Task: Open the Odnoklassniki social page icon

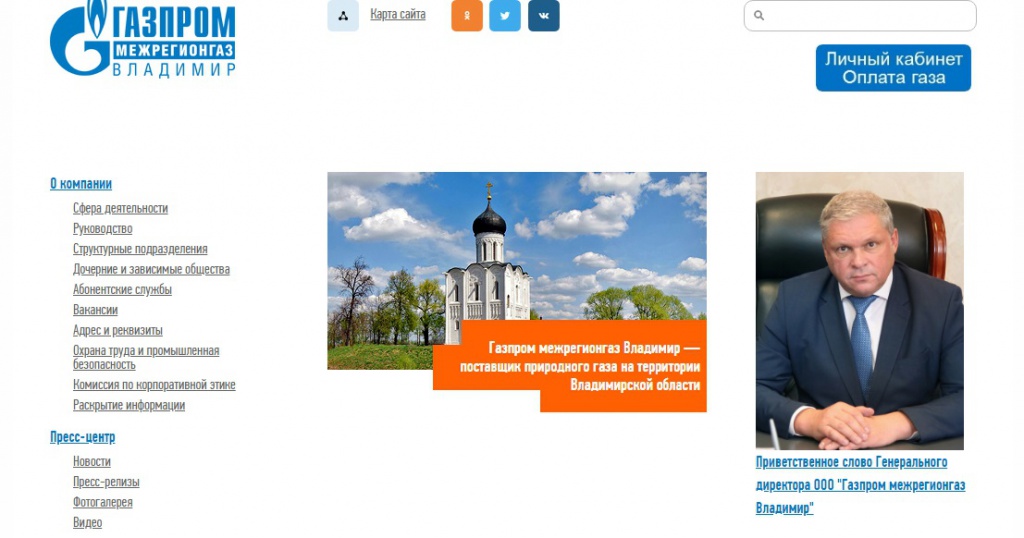Action: pos(467,16)
